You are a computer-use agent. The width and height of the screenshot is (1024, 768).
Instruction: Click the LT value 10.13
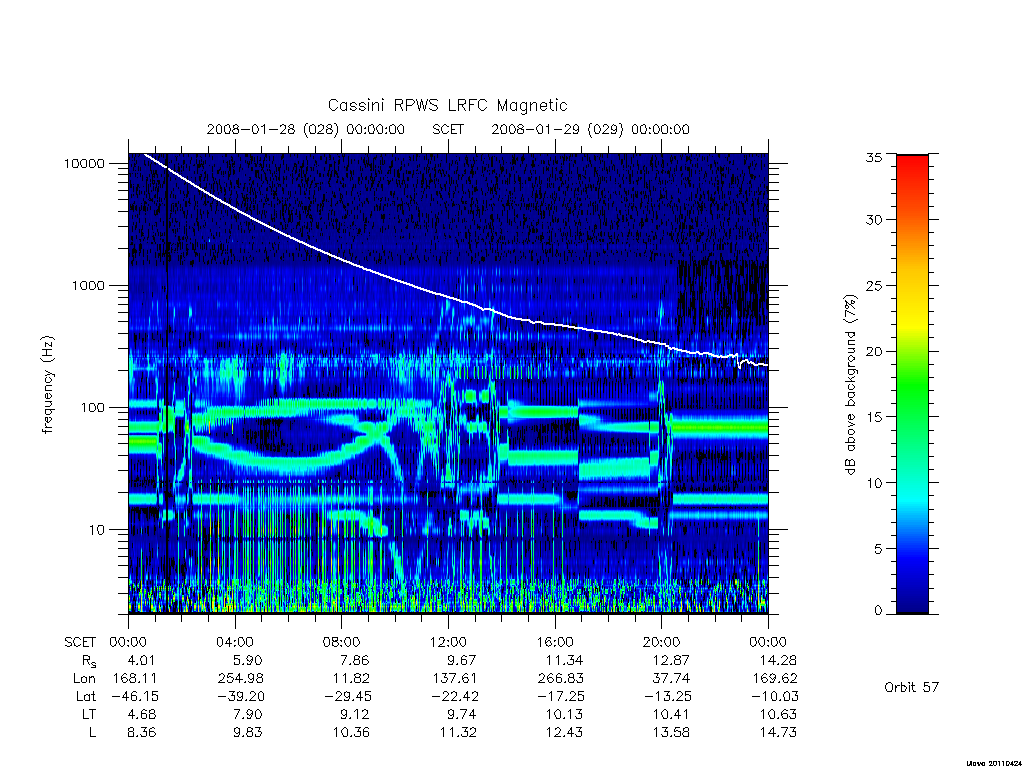click(564, 714)
